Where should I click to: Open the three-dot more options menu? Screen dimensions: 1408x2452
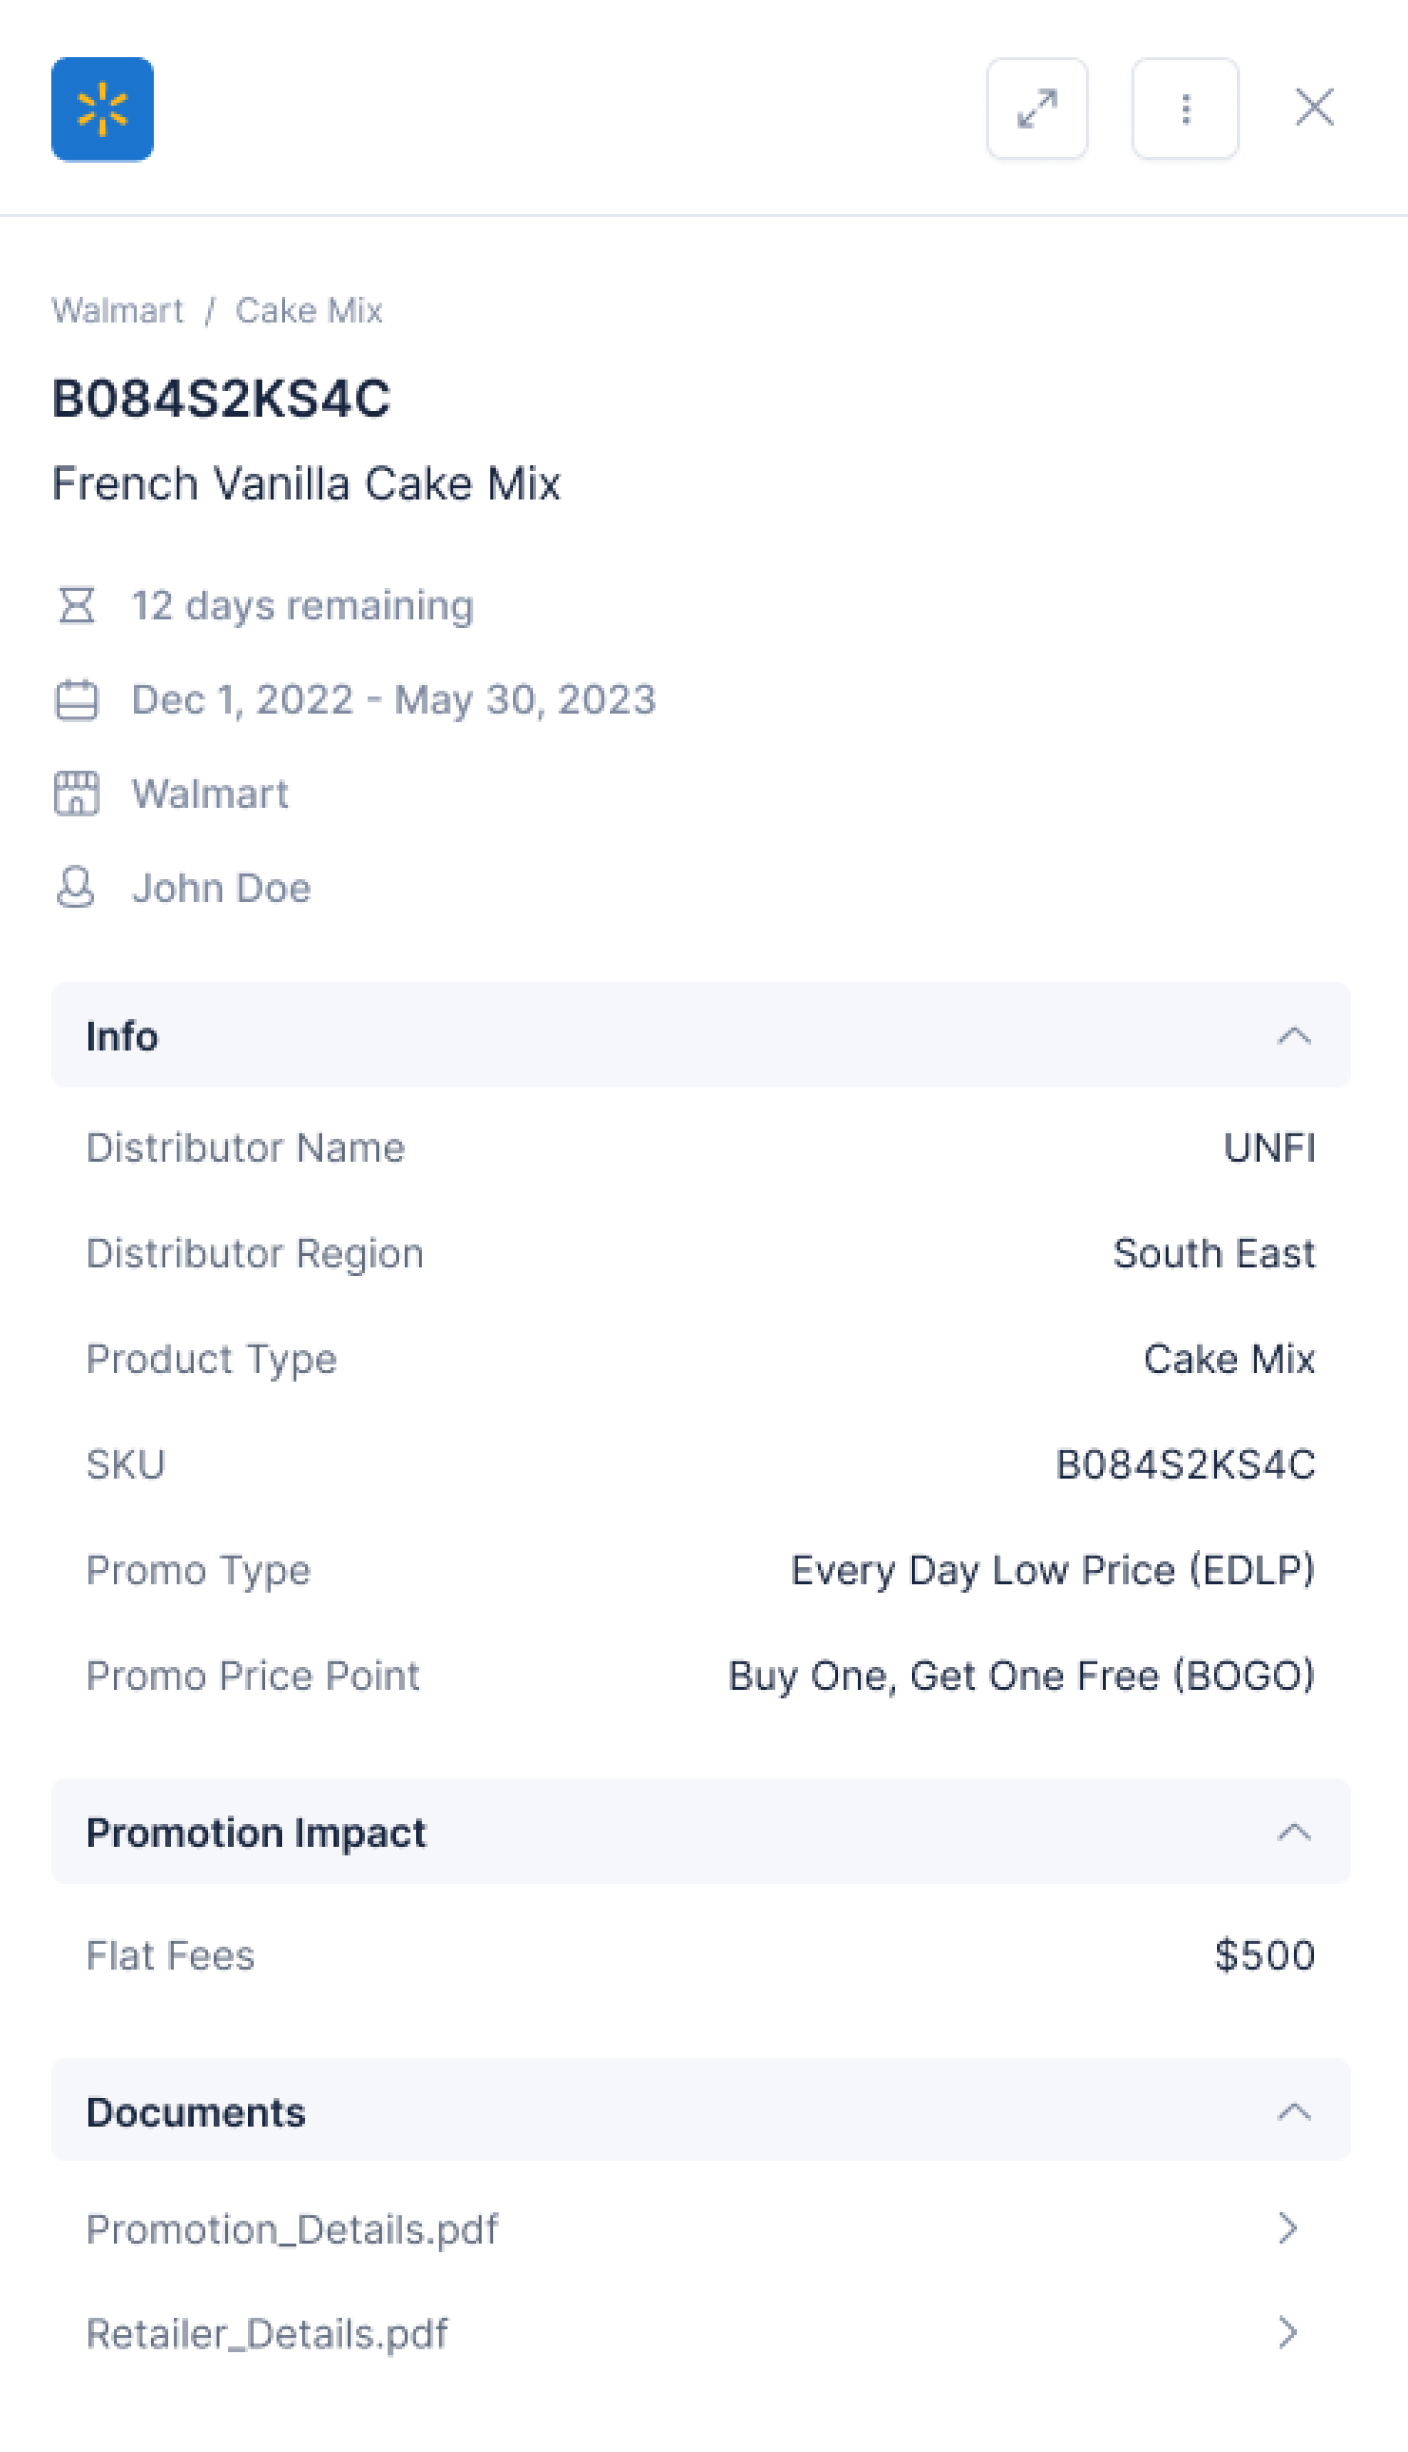(1185, 109)
